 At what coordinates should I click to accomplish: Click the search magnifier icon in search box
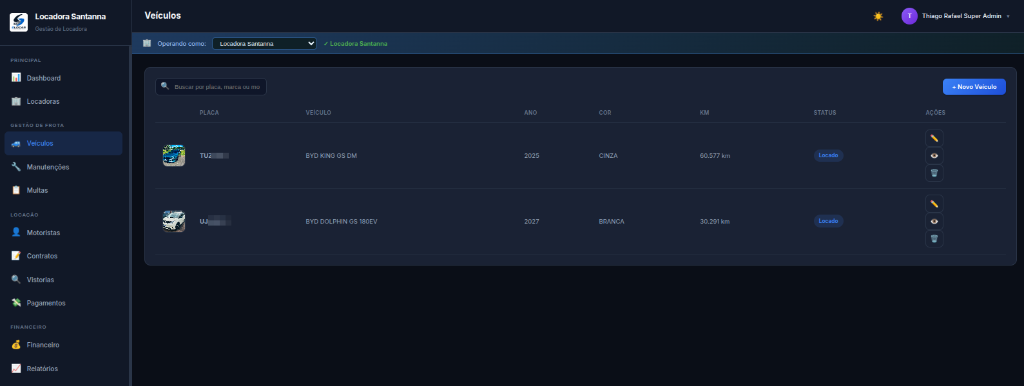(x=165, y=86)
